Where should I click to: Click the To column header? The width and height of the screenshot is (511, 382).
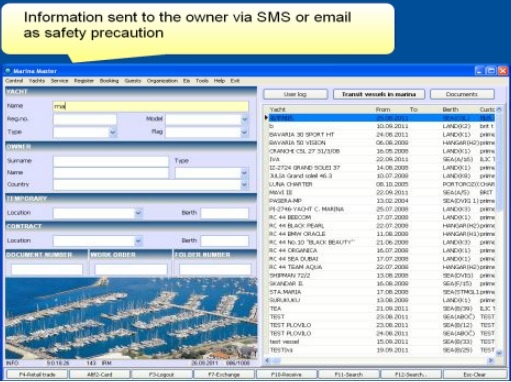pyautogui.click(x=413, y=109)
